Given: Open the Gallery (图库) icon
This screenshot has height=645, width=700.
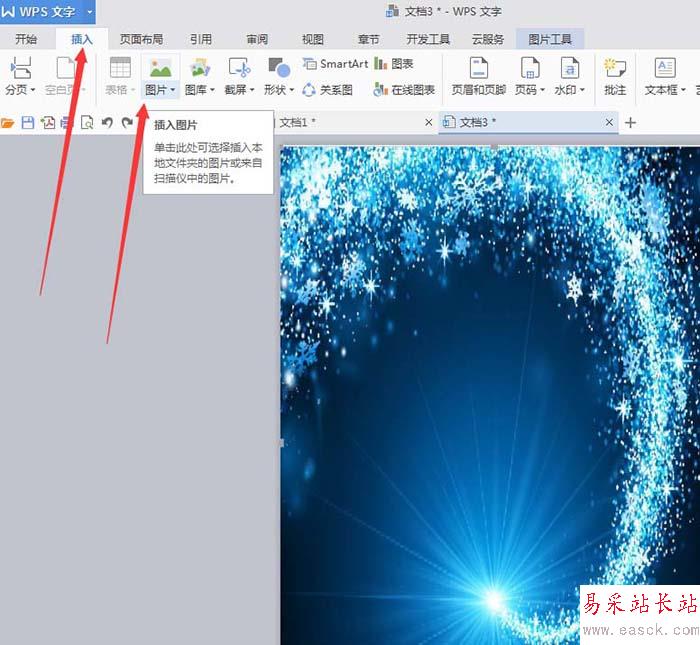Looking at the screenshot, I should coord(200,68).
